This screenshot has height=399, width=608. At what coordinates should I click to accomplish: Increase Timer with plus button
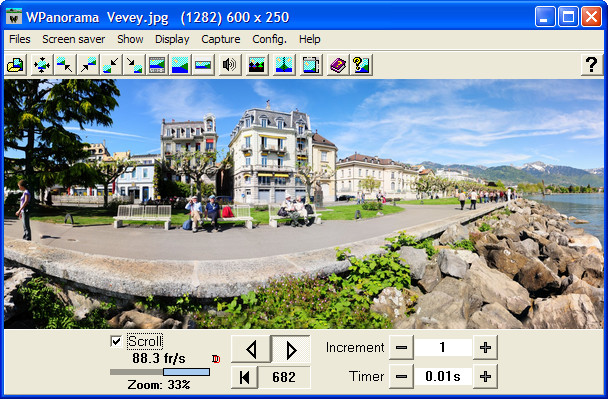[485, 376]
